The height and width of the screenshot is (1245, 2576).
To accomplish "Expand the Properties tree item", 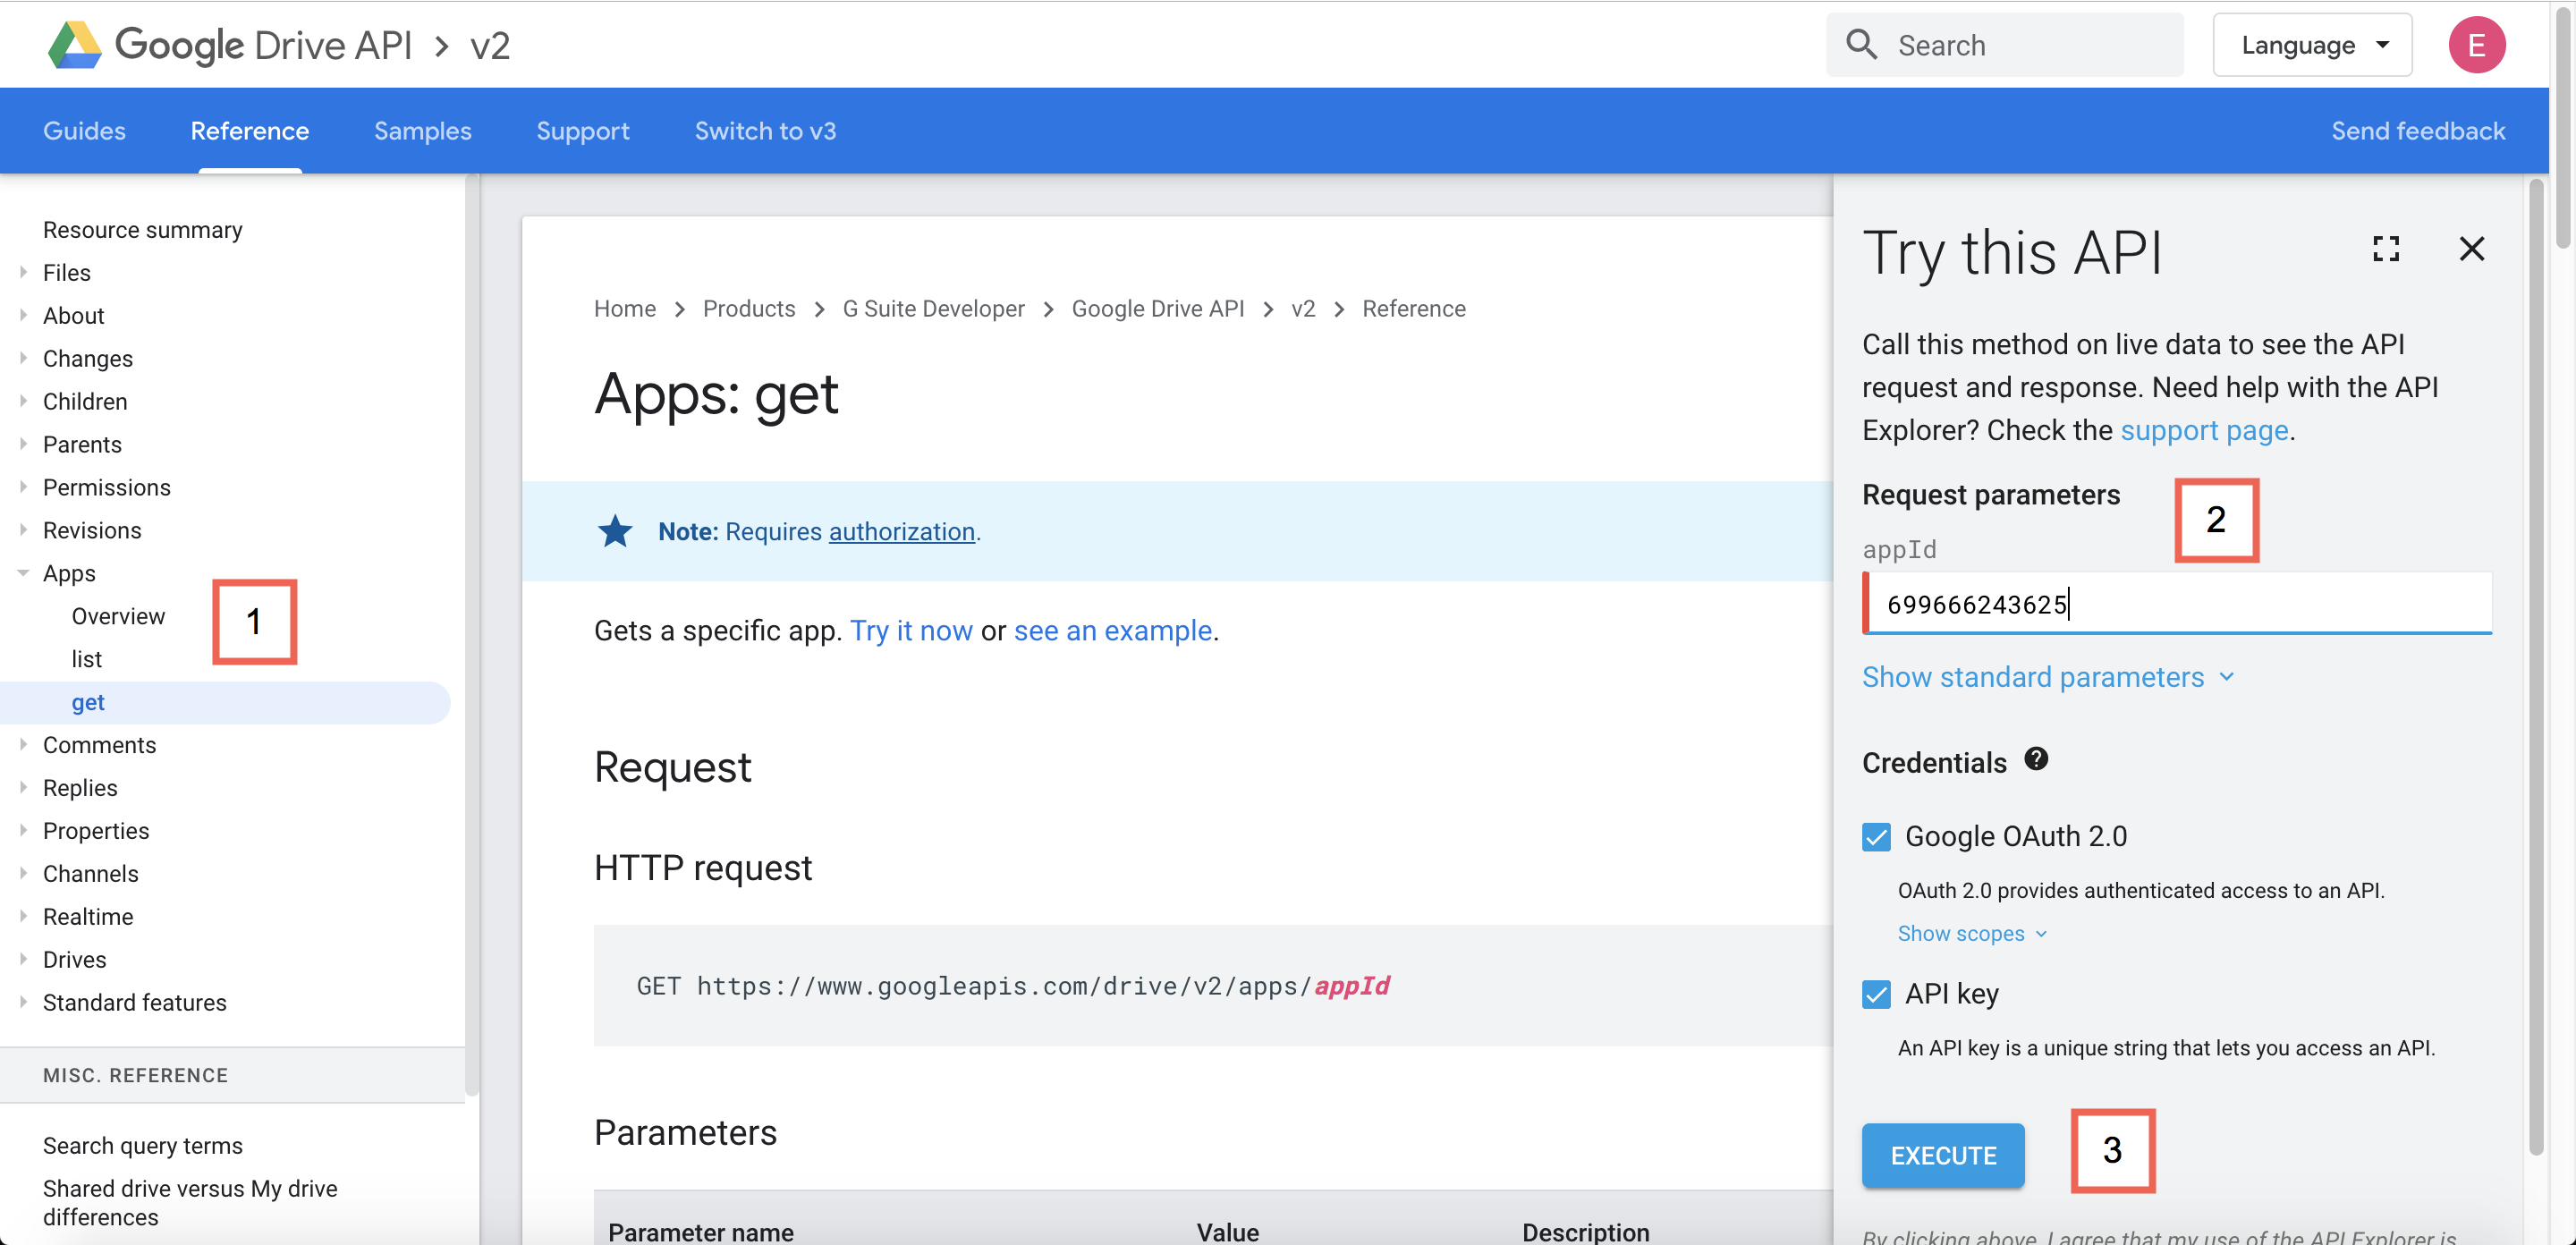I will click(23, 830).
